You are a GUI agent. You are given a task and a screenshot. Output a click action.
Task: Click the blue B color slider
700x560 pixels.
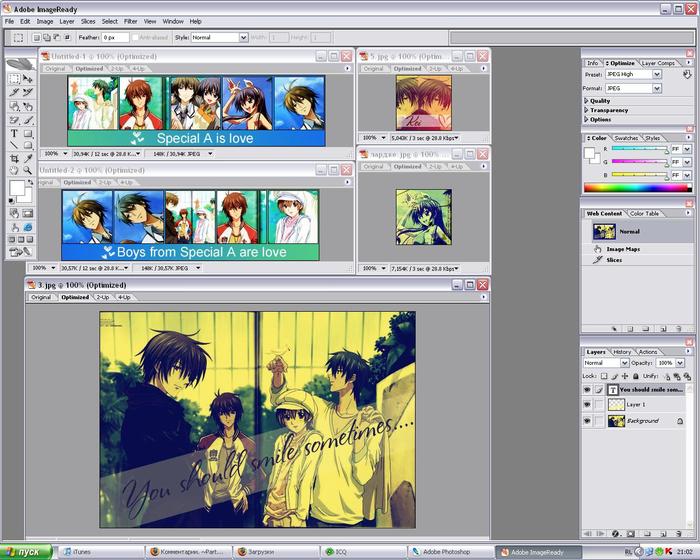640,175
